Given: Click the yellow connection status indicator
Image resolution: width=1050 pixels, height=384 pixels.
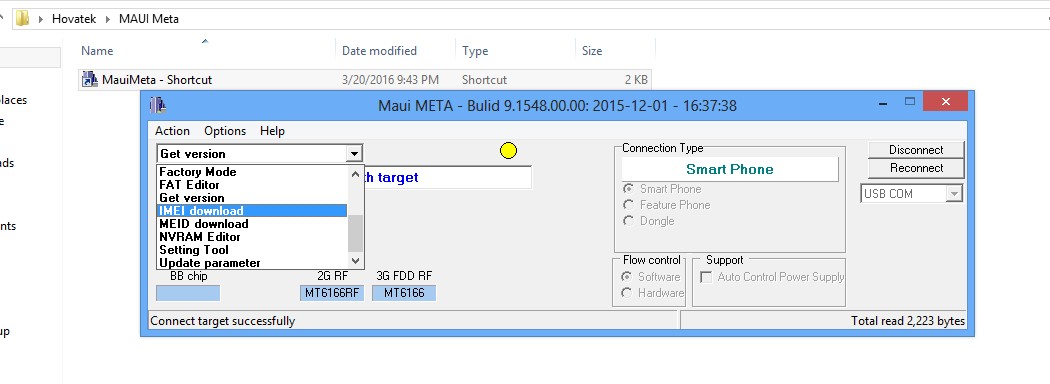Looking at the screenshot, I should (508, 151).
